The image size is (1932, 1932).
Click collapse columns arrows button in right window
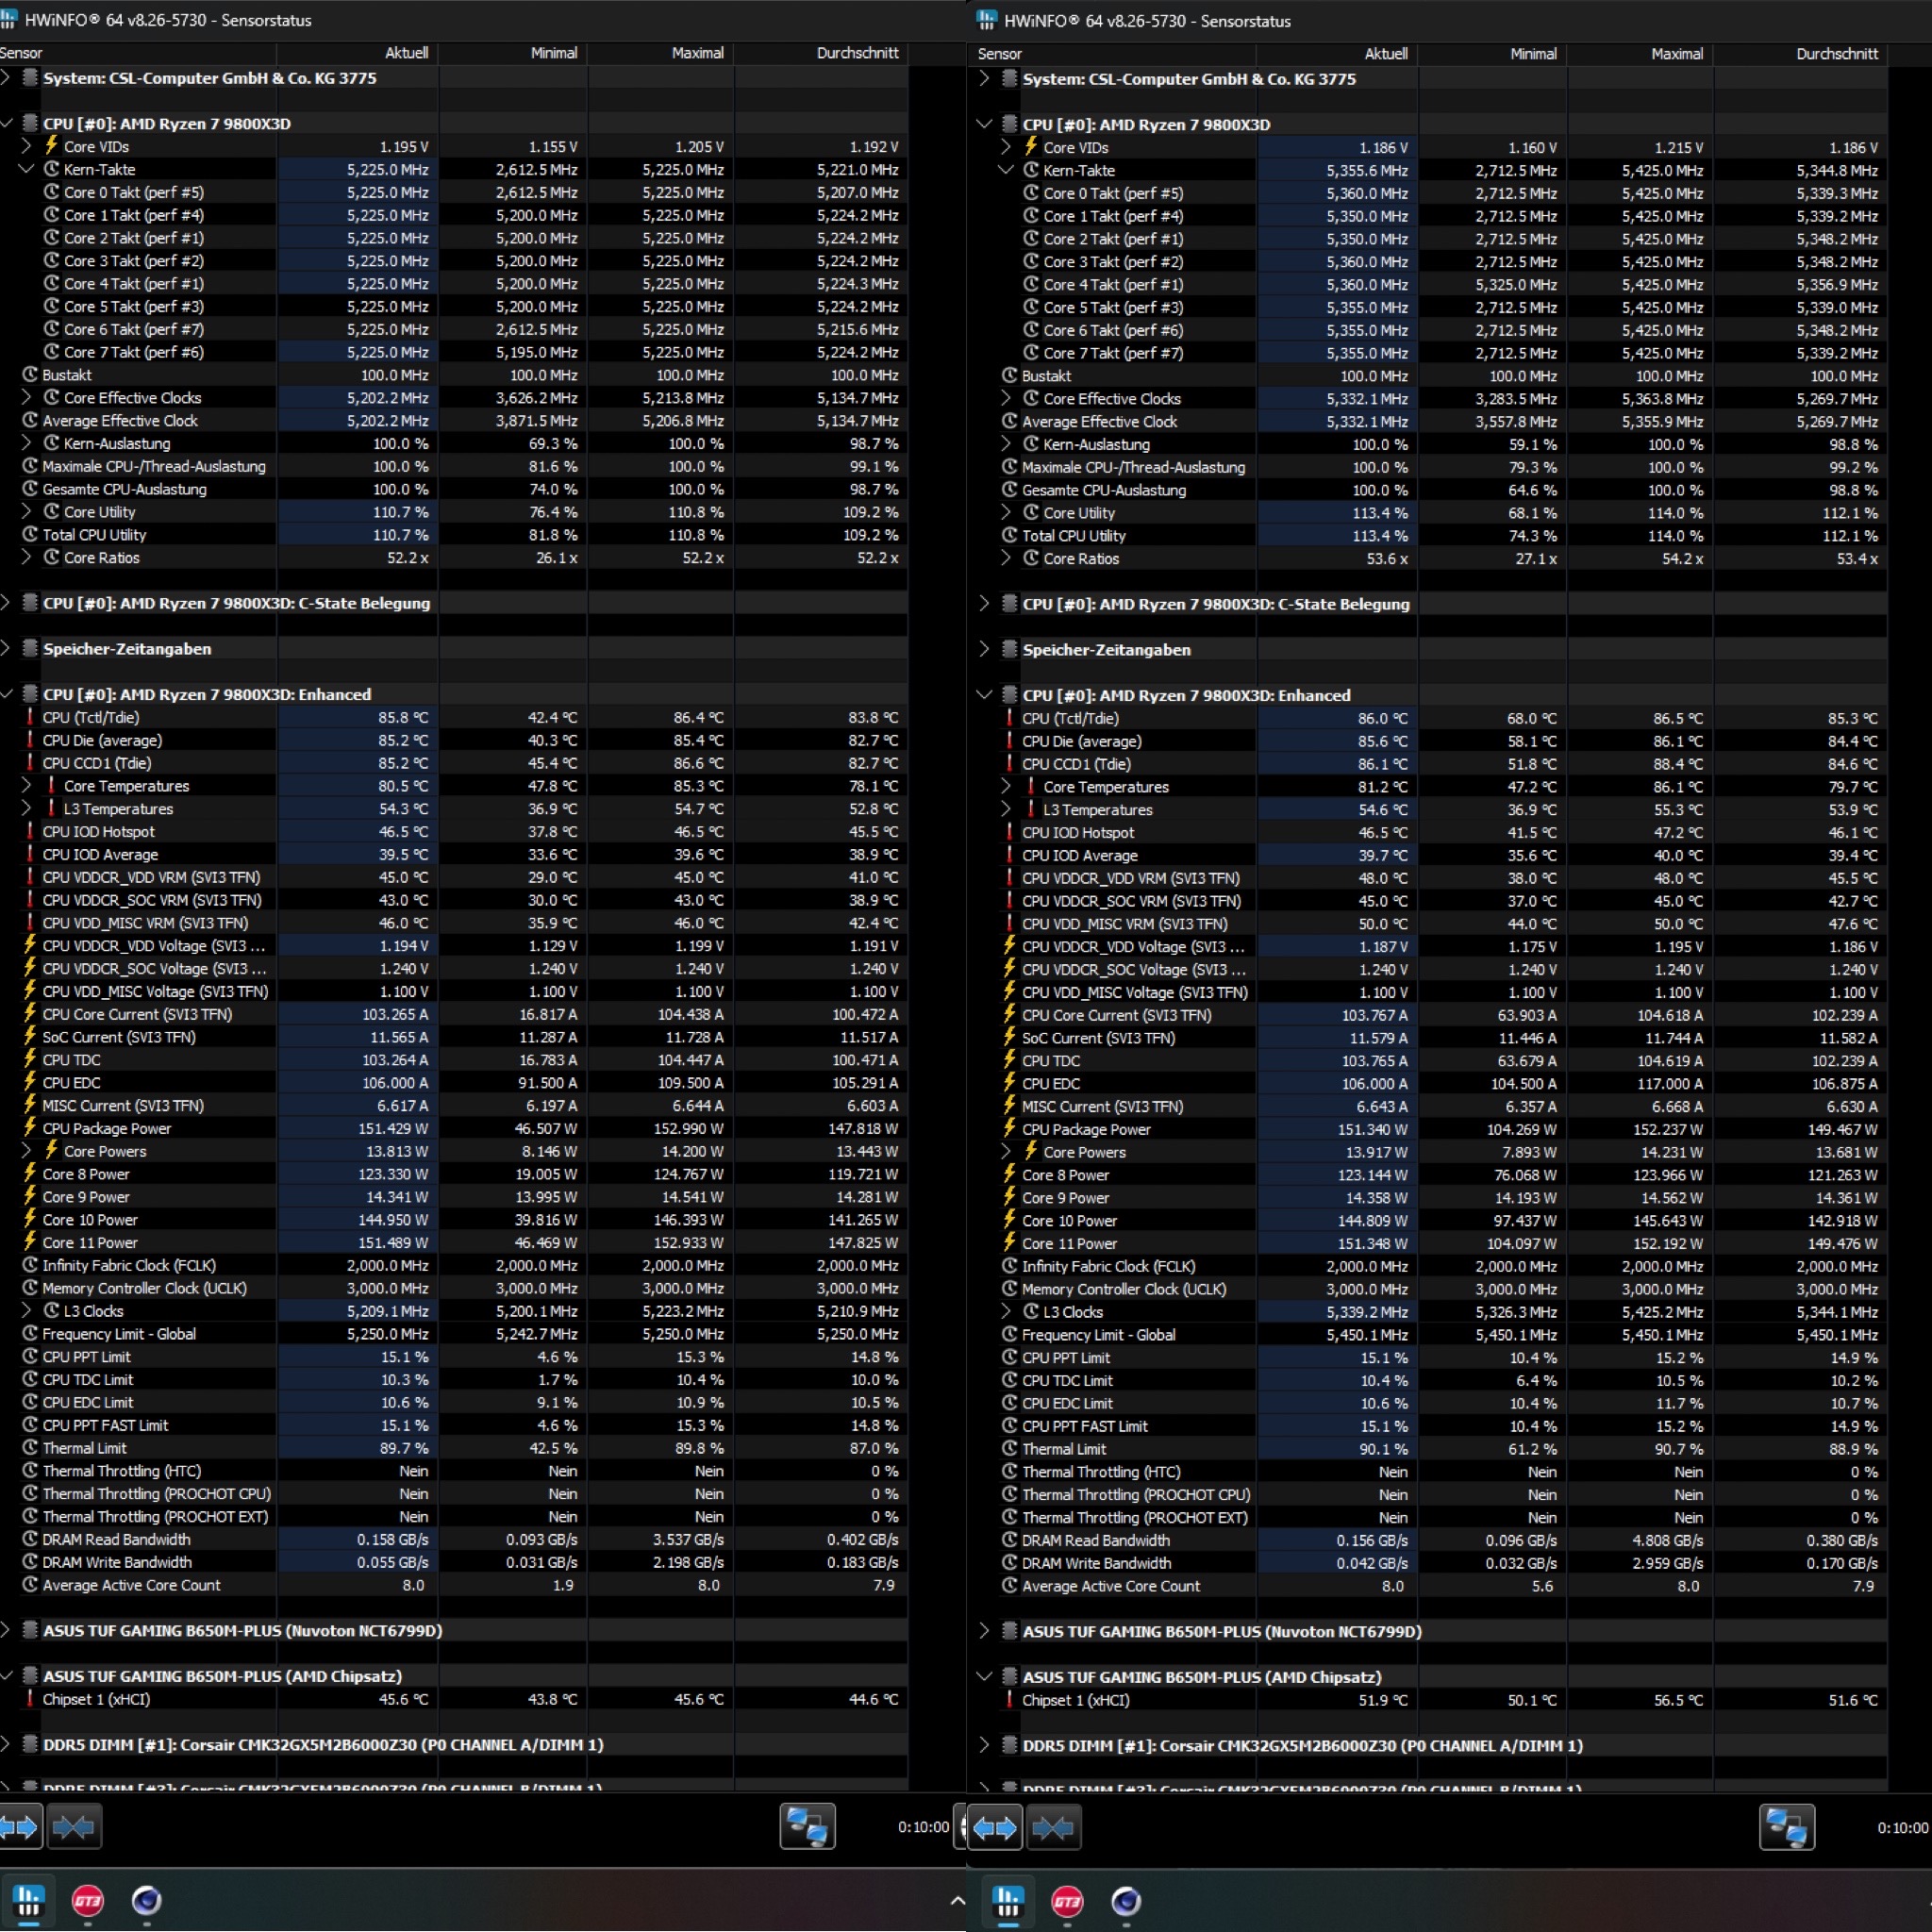1053,1828
